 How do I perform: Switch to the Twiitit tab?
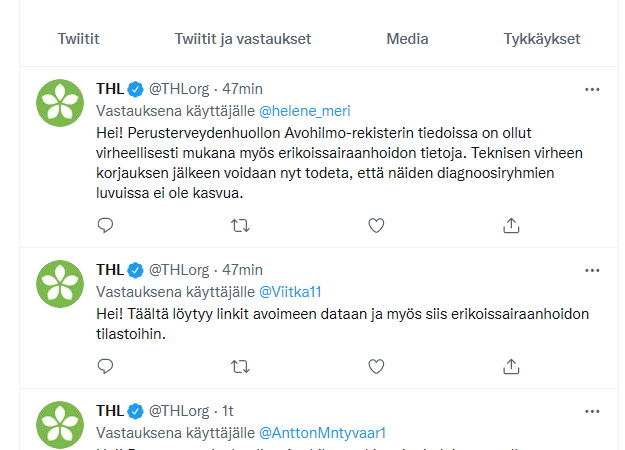click(78, 39)
